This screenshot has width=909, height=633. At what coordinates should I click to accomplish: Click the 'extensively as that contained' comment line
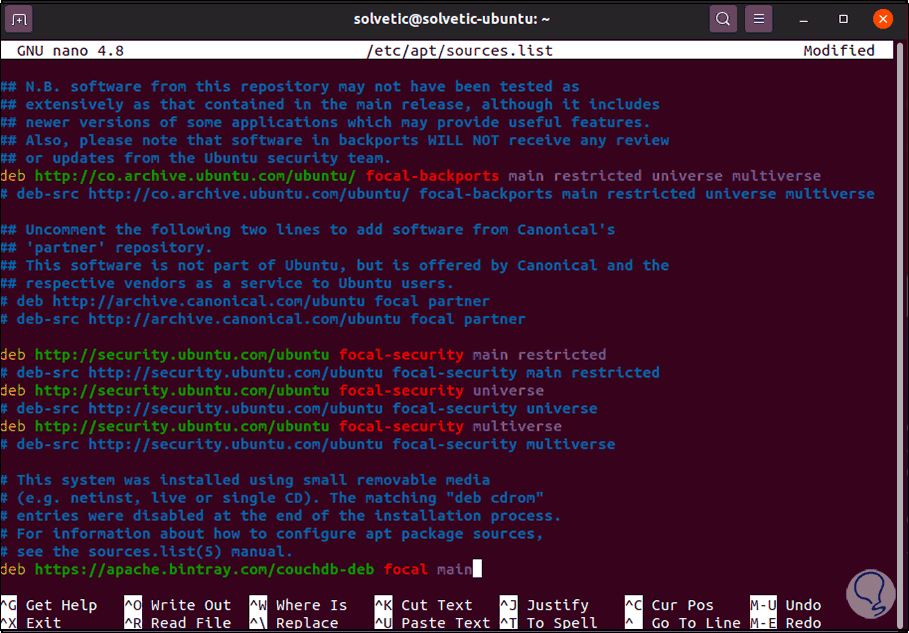(x=330, y=105)
